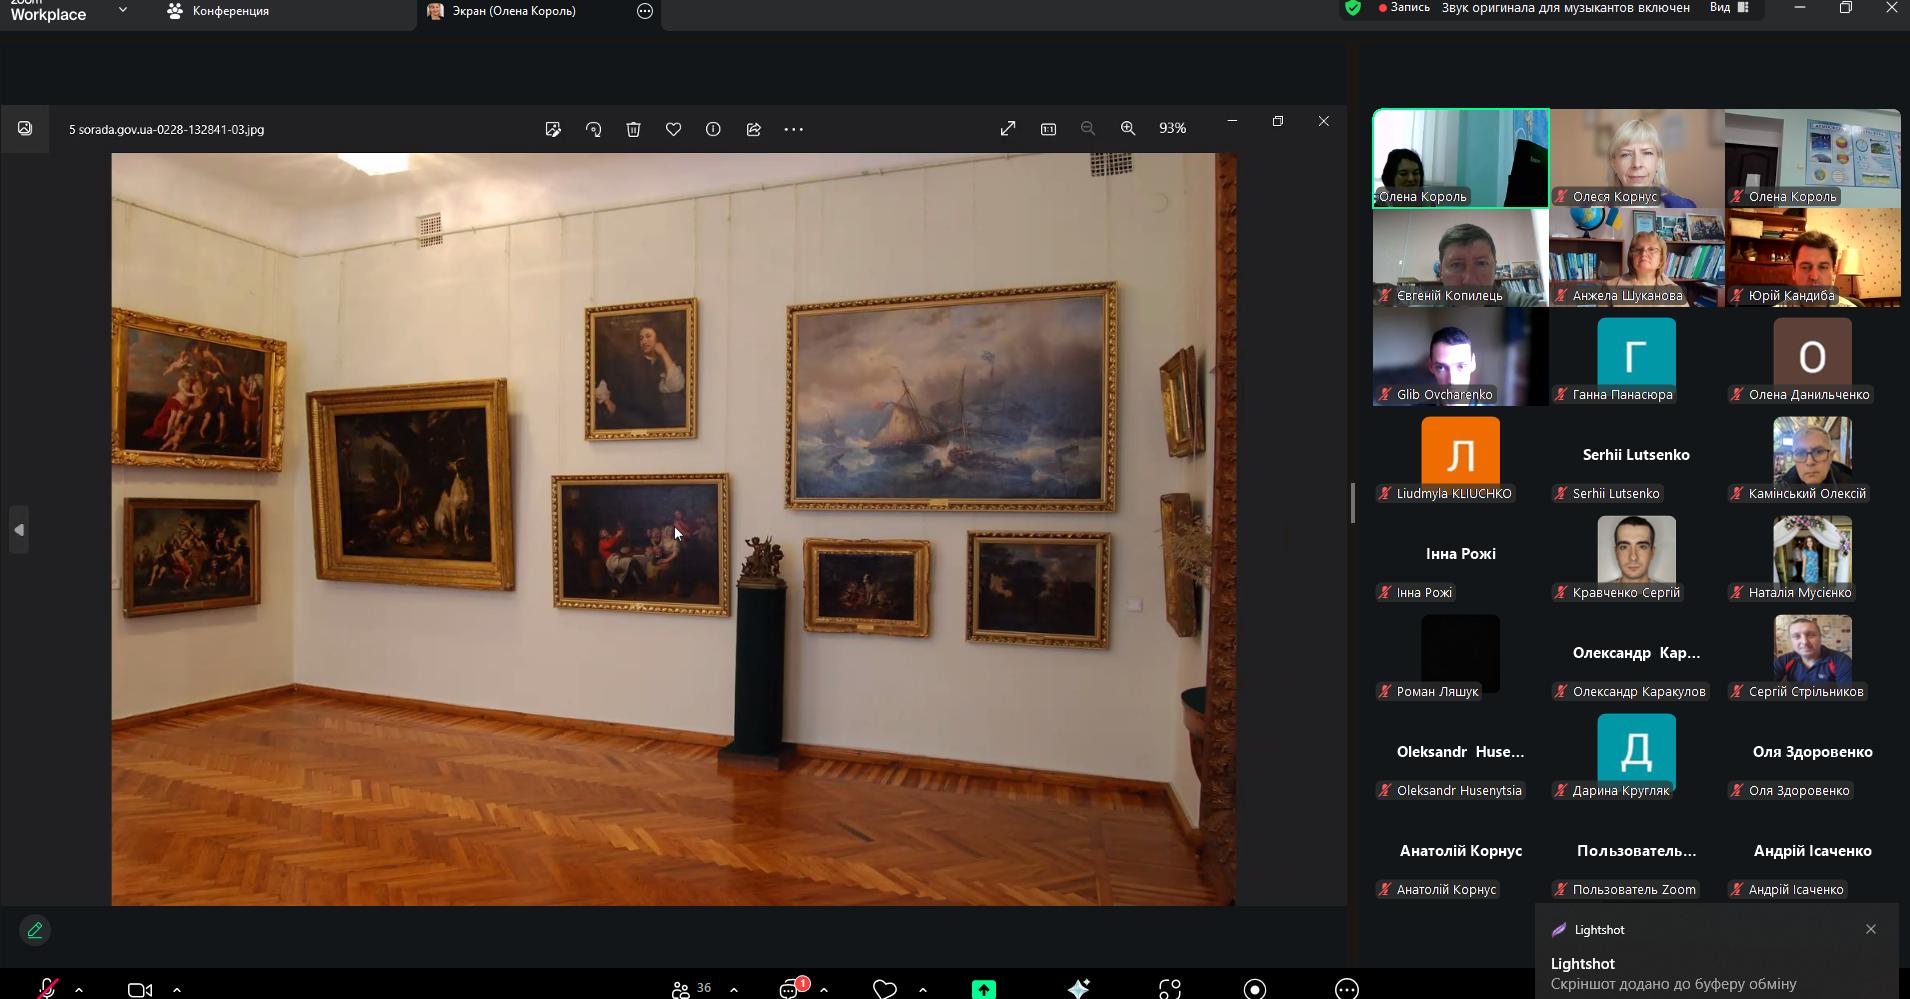Expand the video options arrow beside camera
The image size is (1910, 999).
(177, 989)
